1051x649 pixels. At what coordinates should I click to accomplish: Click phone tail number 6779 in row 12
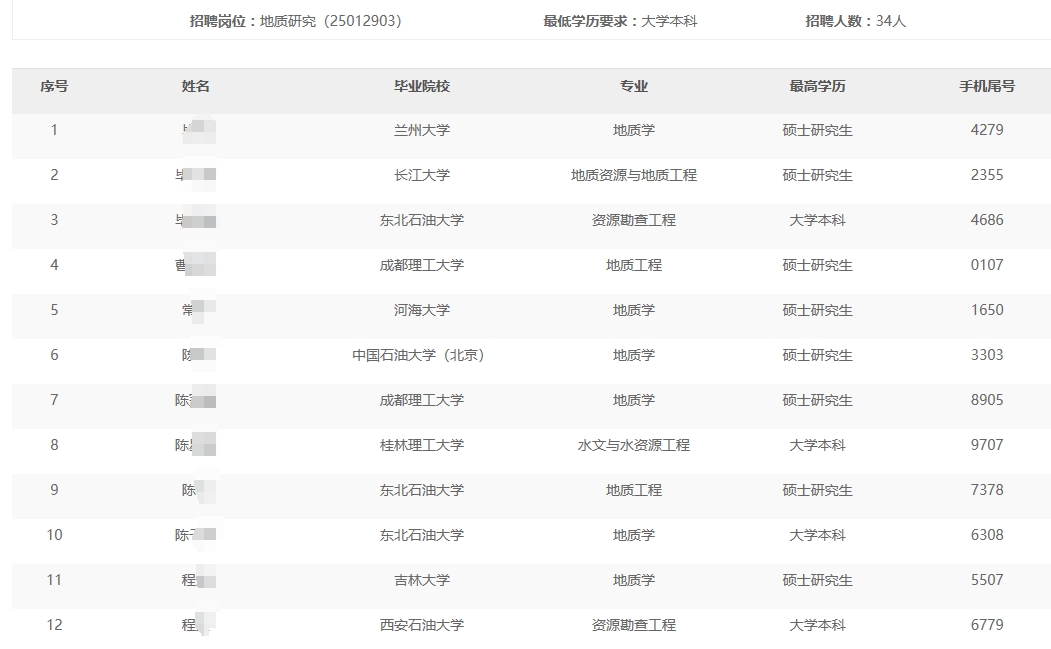(986, 625)
